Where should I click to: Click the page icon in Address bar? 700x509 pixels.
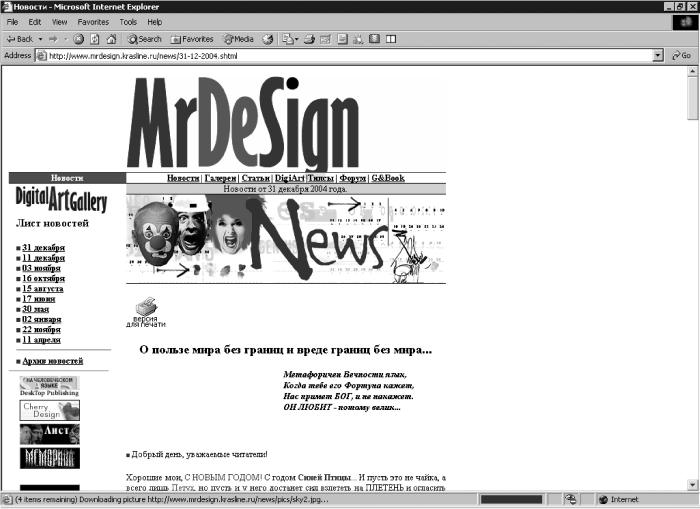pos(42,56)
